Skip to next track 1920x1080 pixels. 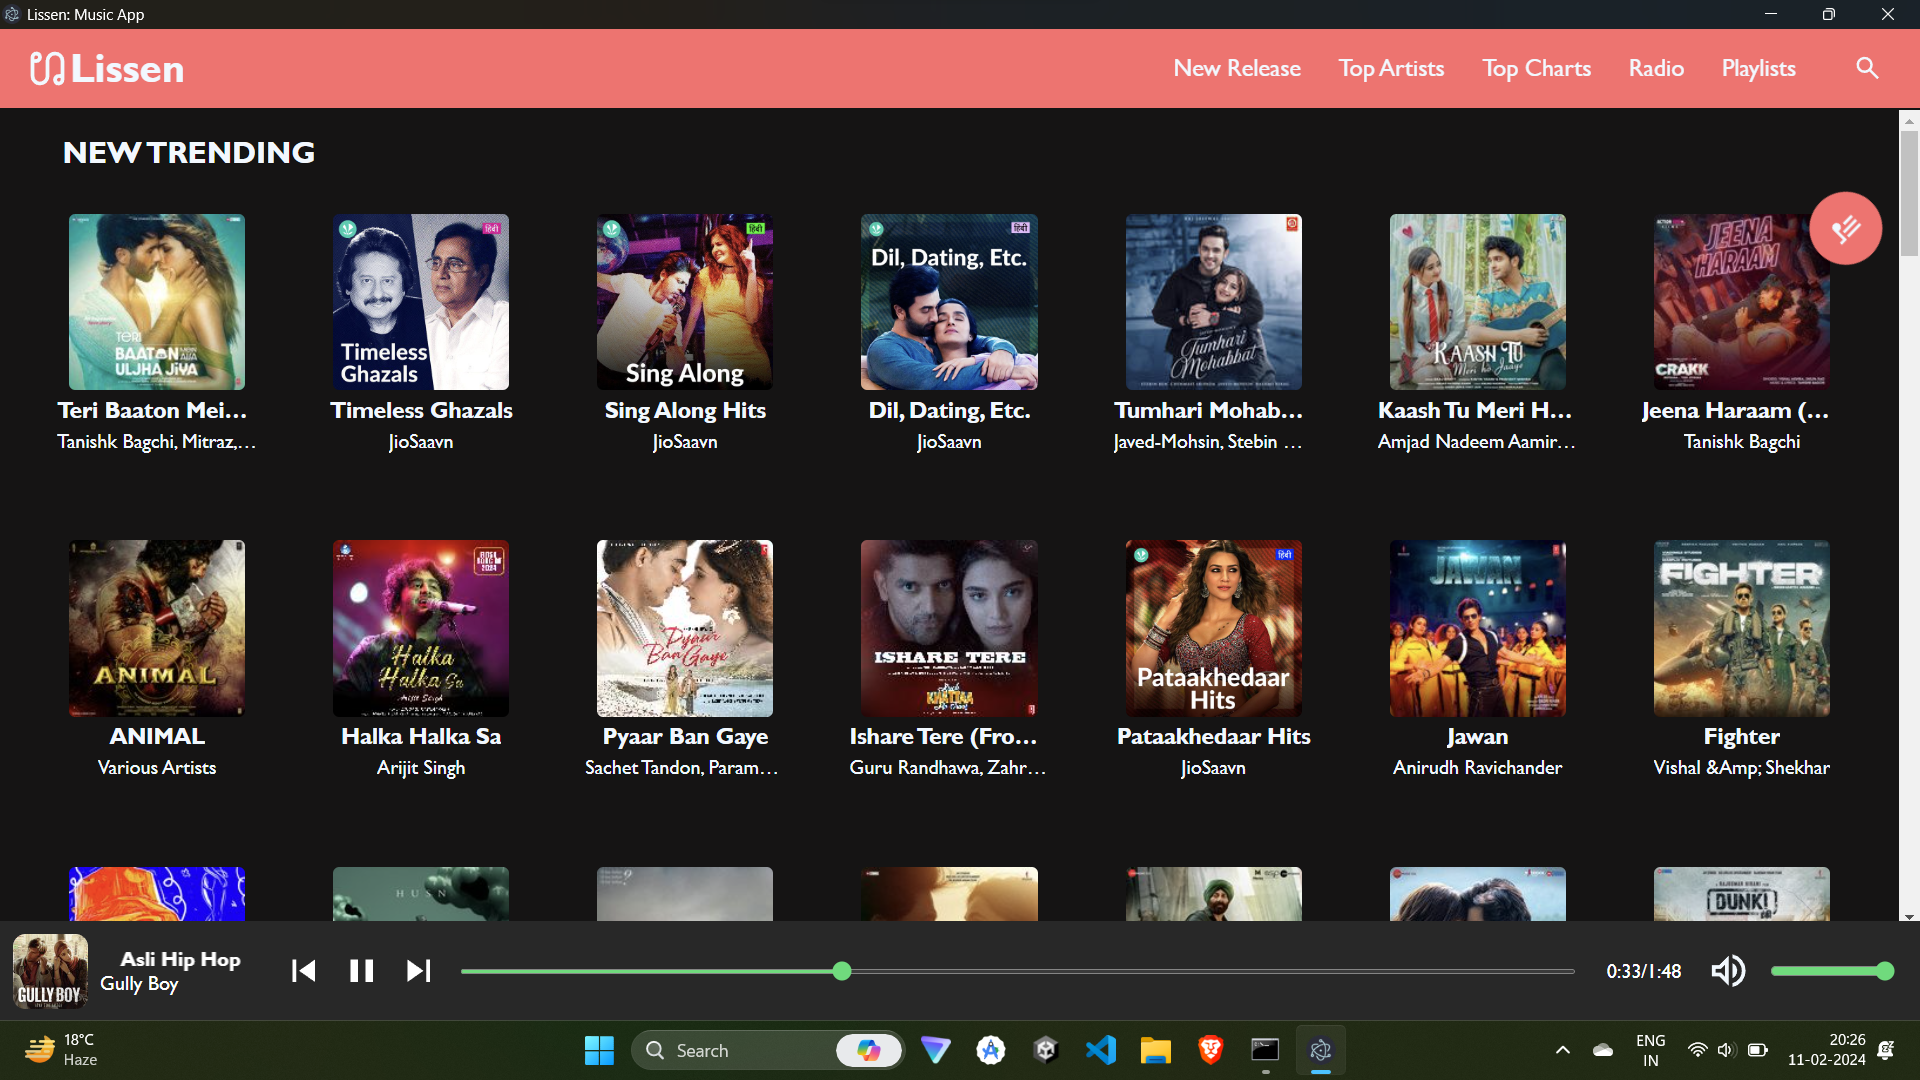point(419,971)
